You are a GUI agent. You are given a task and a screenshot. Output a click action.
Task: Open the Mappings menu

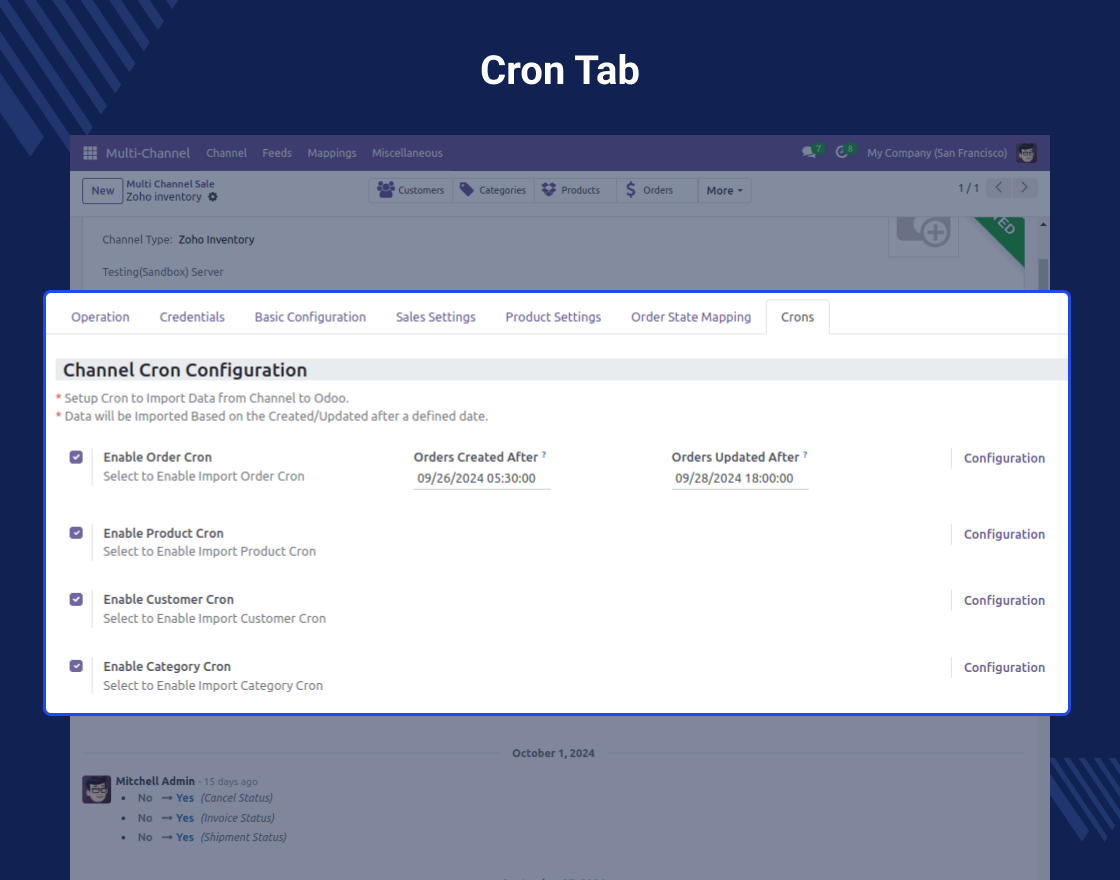pyautogui.click(x=331, y=153)
